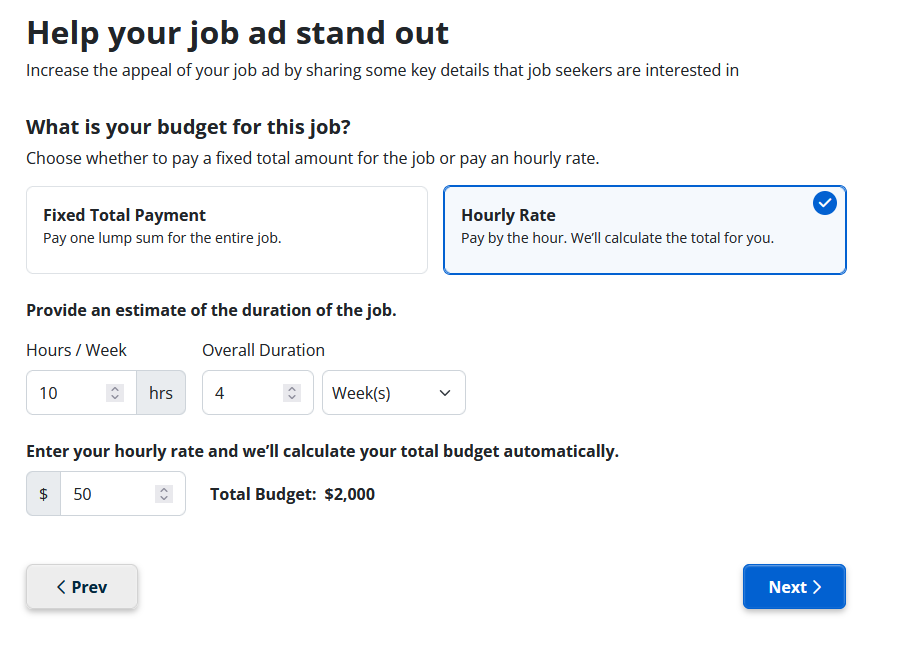Click 'Provide an estimate of the duration' text
Image resolution: width=902 pixels, height=651 pixels.
pyautogui.click(x=211, y=311)
